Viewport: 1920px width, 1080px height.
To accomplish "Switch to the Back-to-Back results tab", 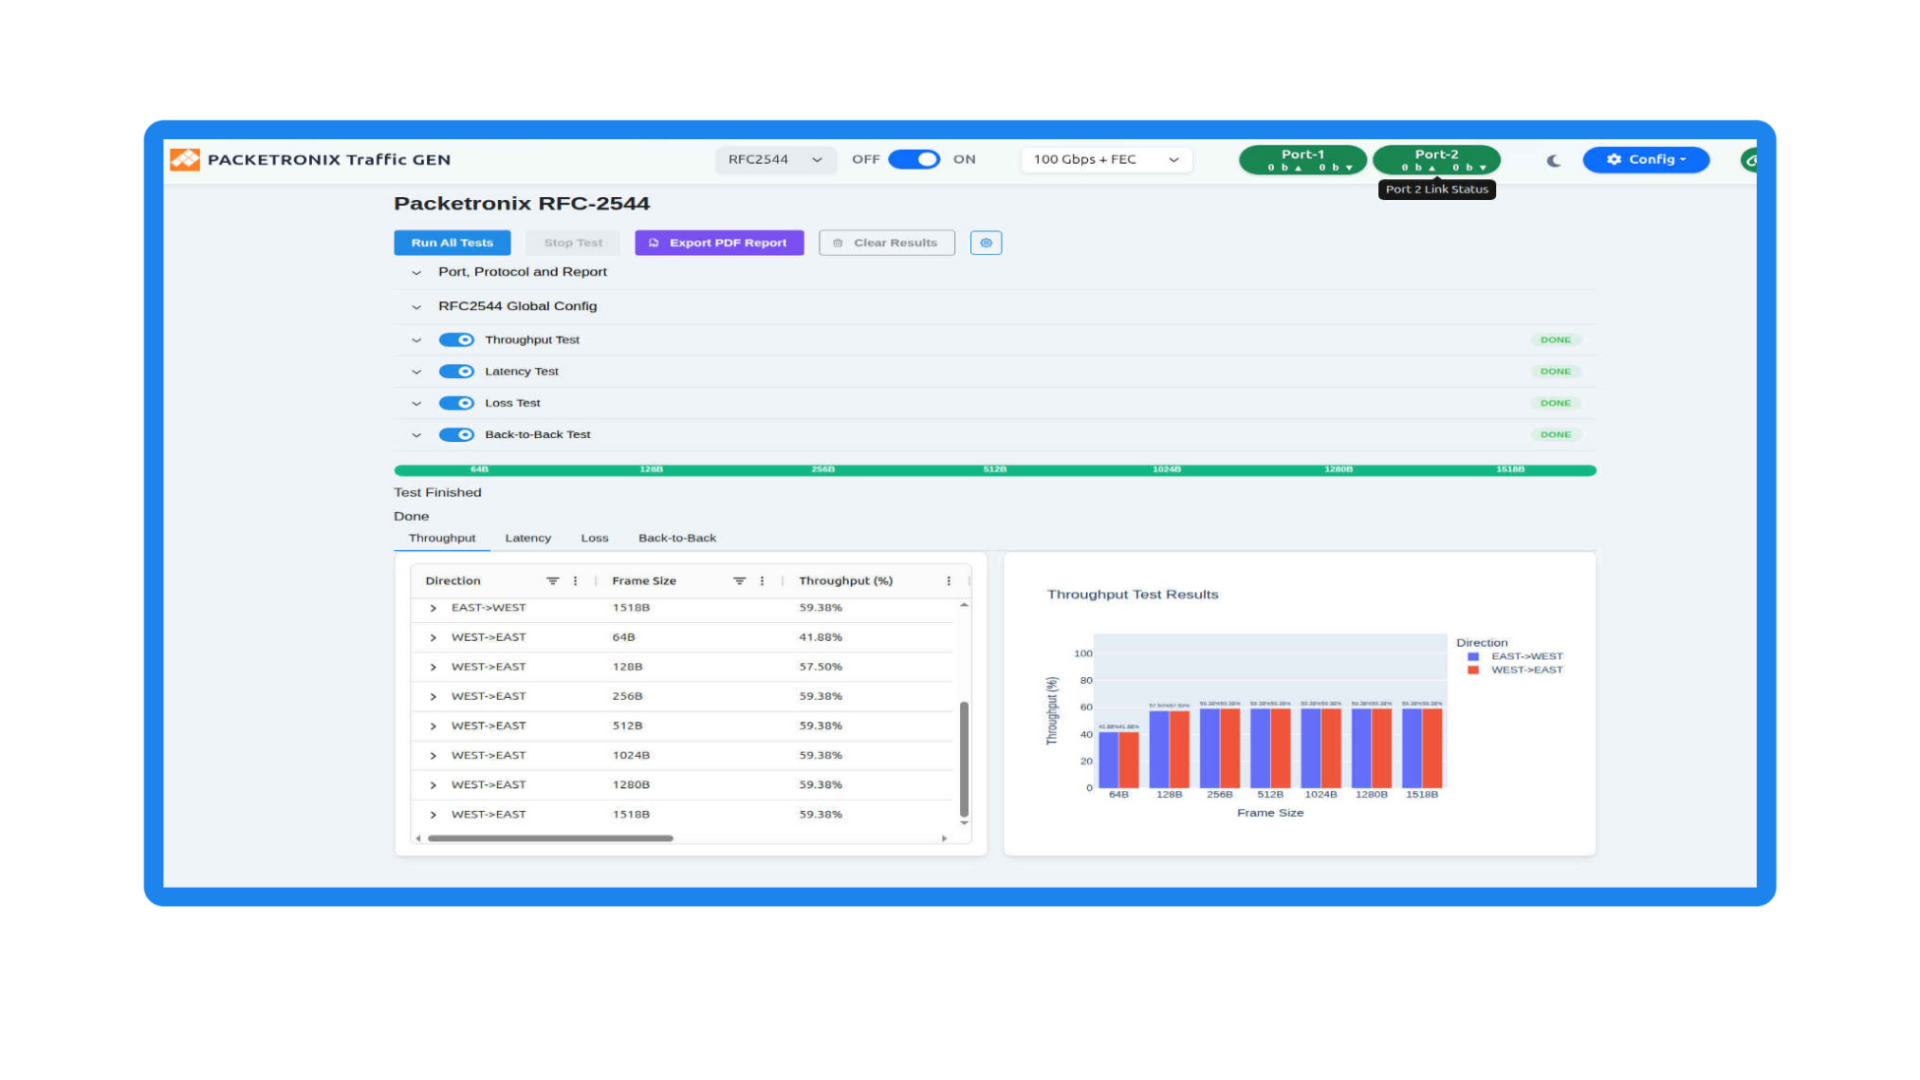I will tap(677, 538).
